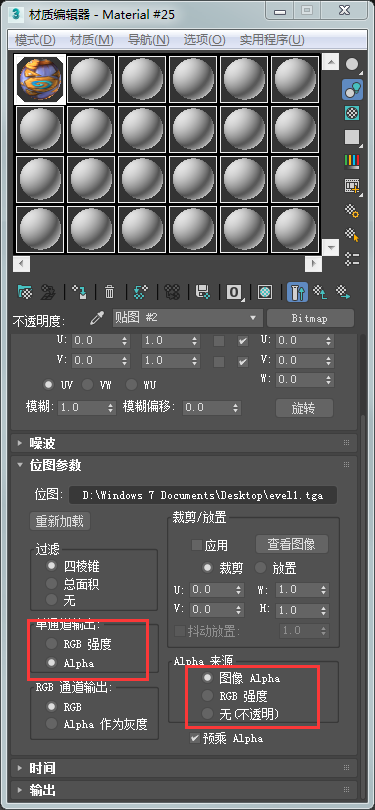Open the 贴图 #2 name dropdown
This screenshot has height=810, width=375.
[x=188, y=318]
